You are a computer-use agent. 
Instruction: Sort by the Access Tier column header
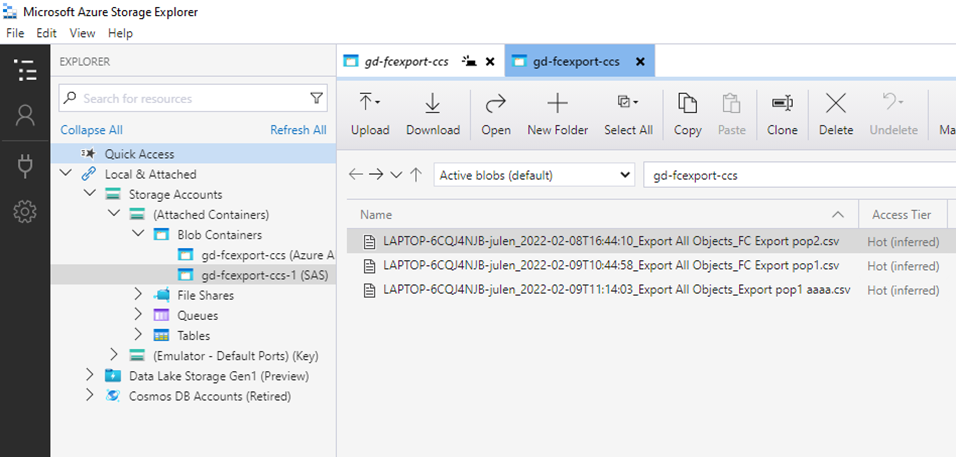[902, 214]
